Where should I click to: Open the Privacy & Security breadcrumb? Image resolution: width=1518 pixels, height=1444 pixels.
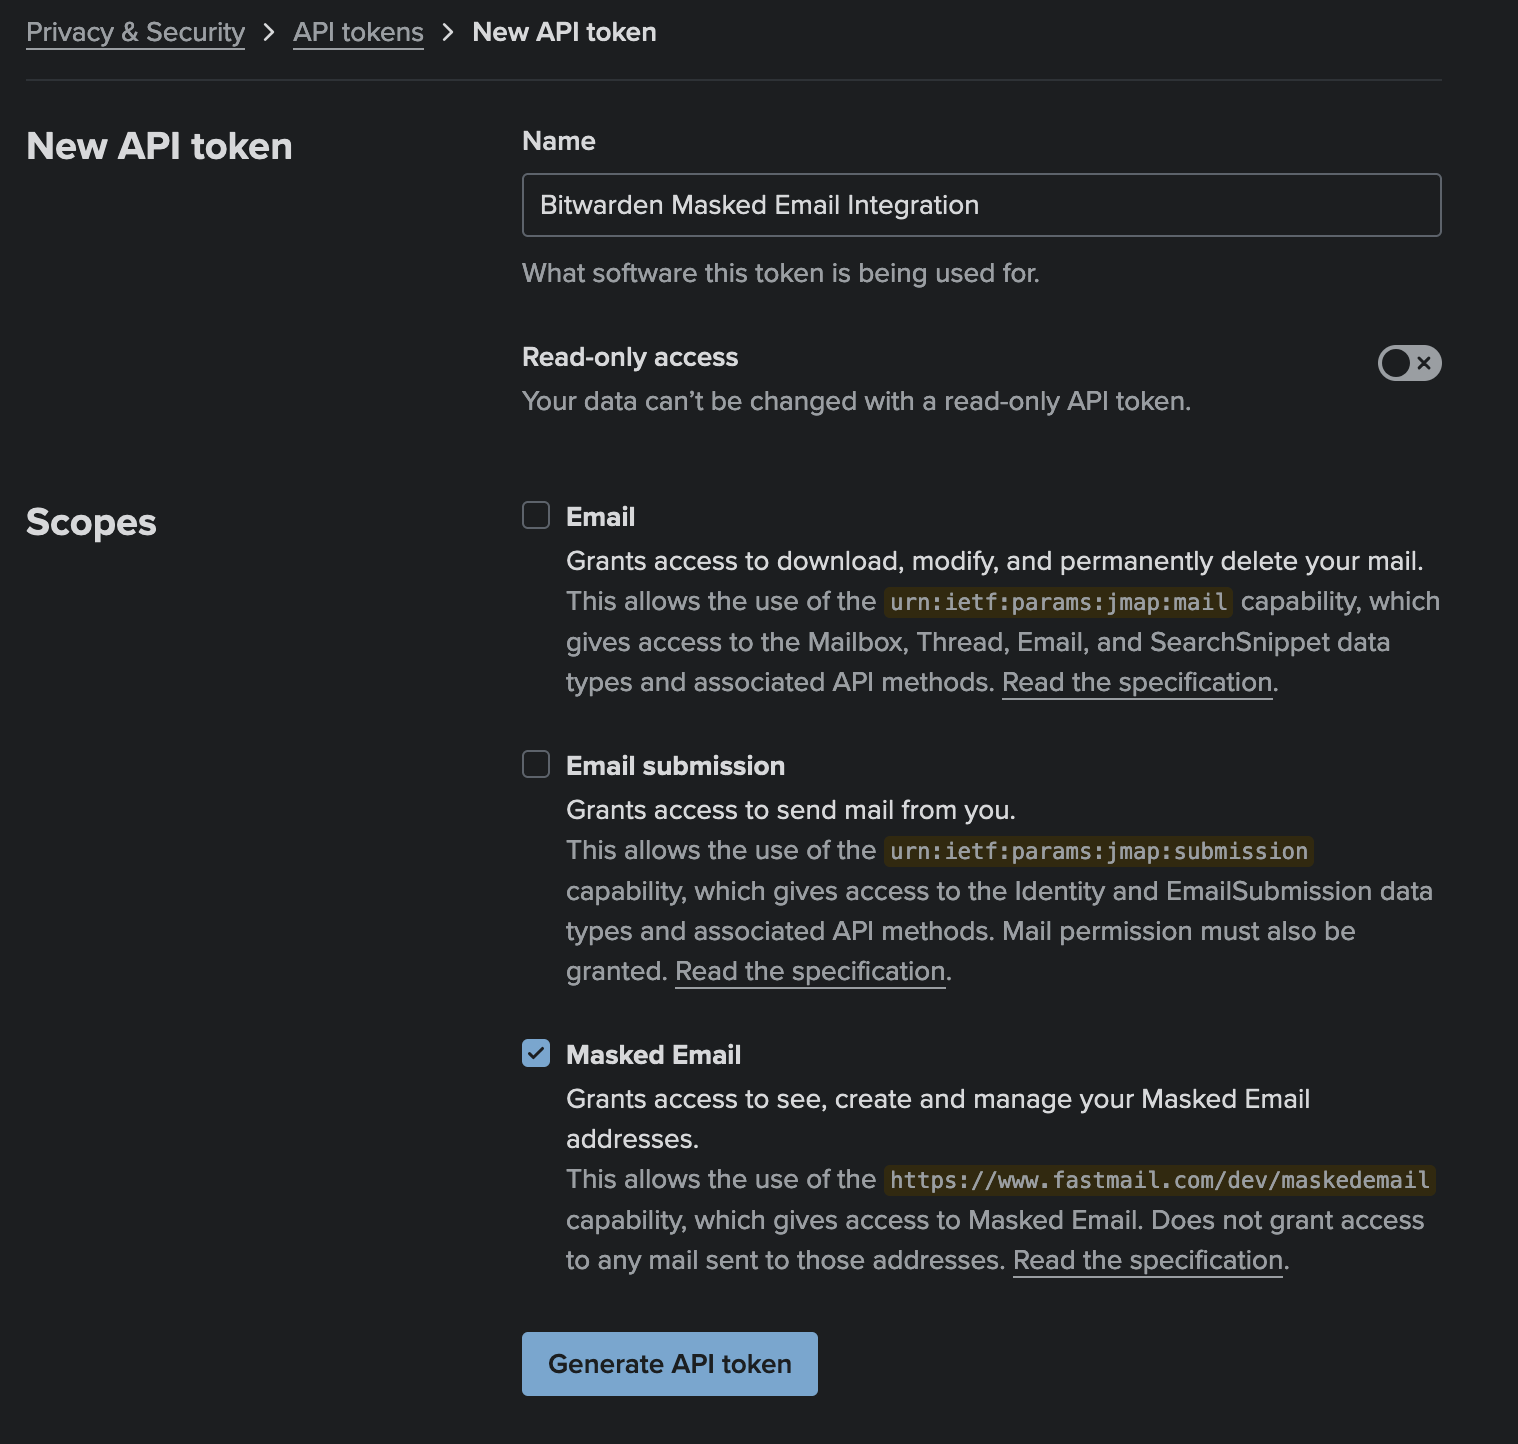(135, 31)
